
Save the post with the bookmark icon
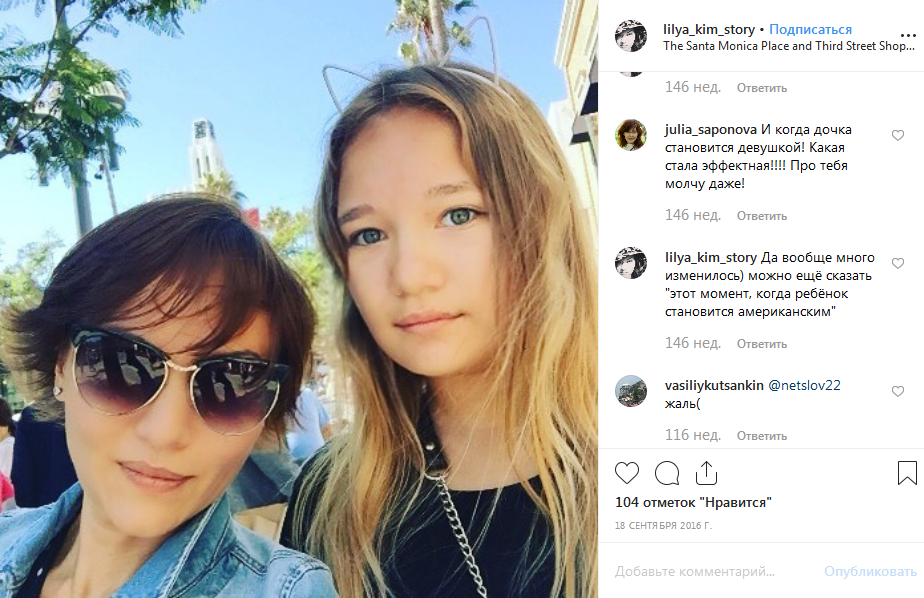pyautogui.click(x=907, y=473)
